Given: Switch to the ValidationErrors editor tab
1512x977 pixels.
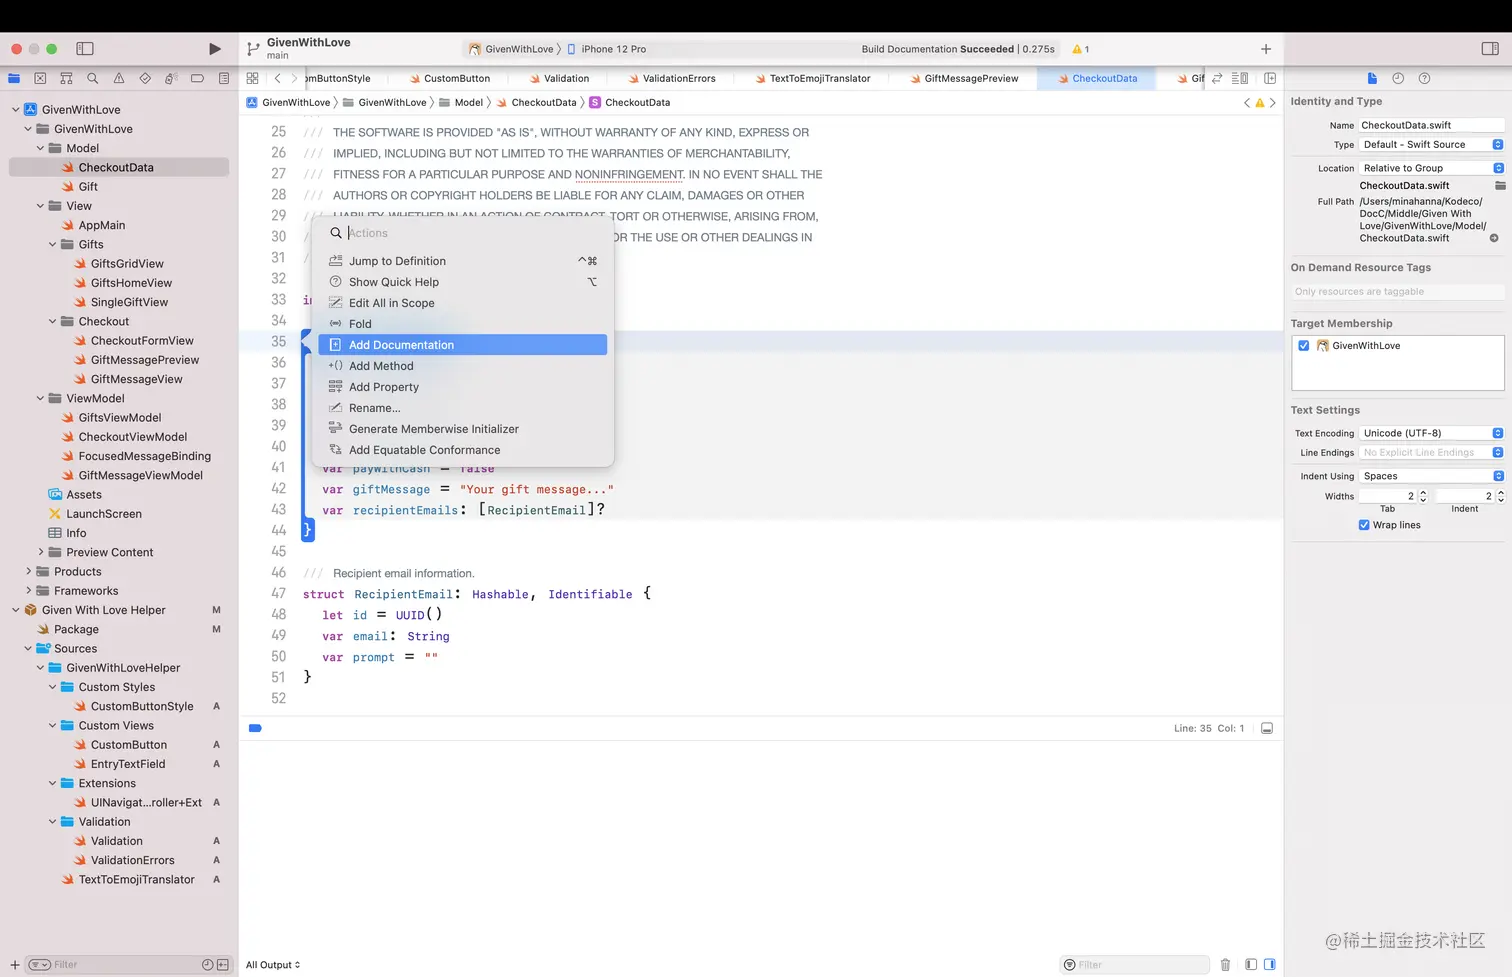Looking at the screenshot, I should (x=671, y=78).
